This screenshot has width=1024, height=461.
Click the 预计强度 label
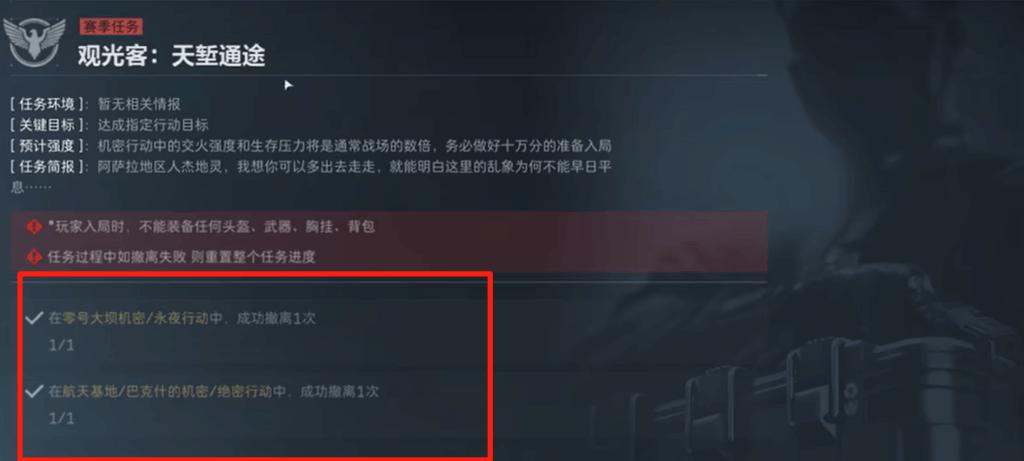pyautogui.click(x=47, y=145)
